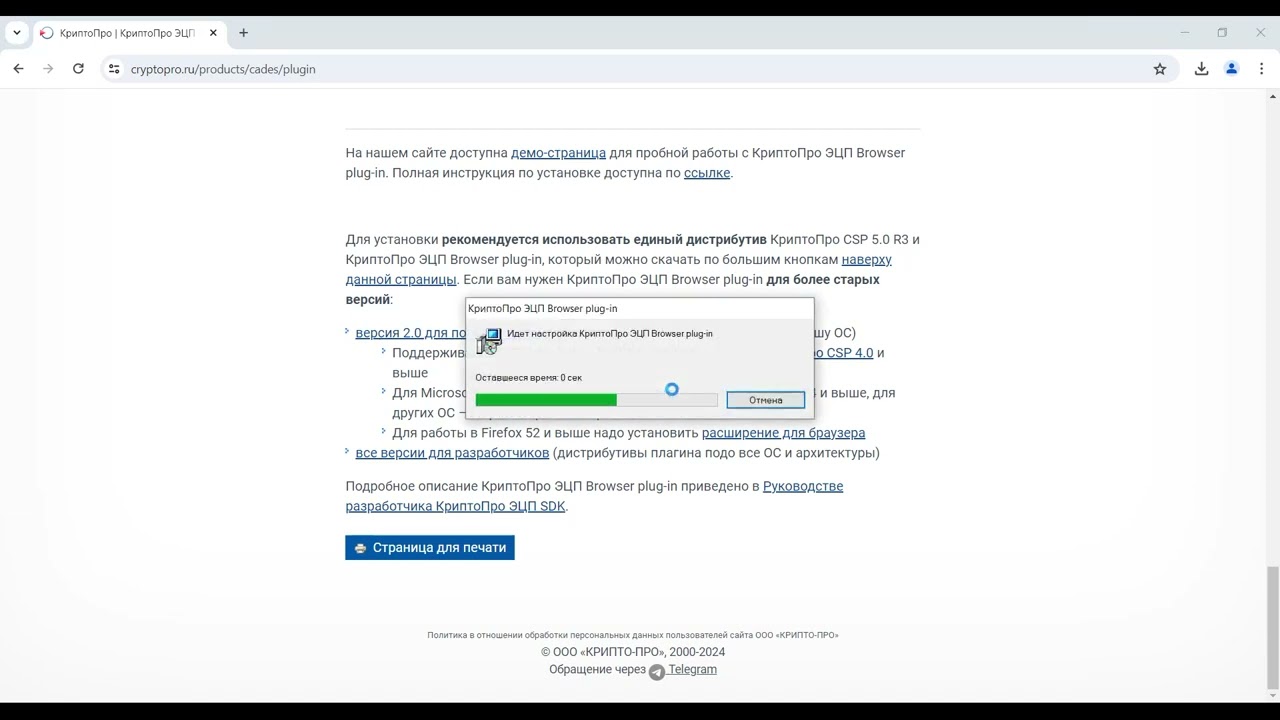Click the copyright ООО «КРИПТО-ПРО», 2000-2024 text
Screen dimensions: 1280x720
tap(633, 652)
